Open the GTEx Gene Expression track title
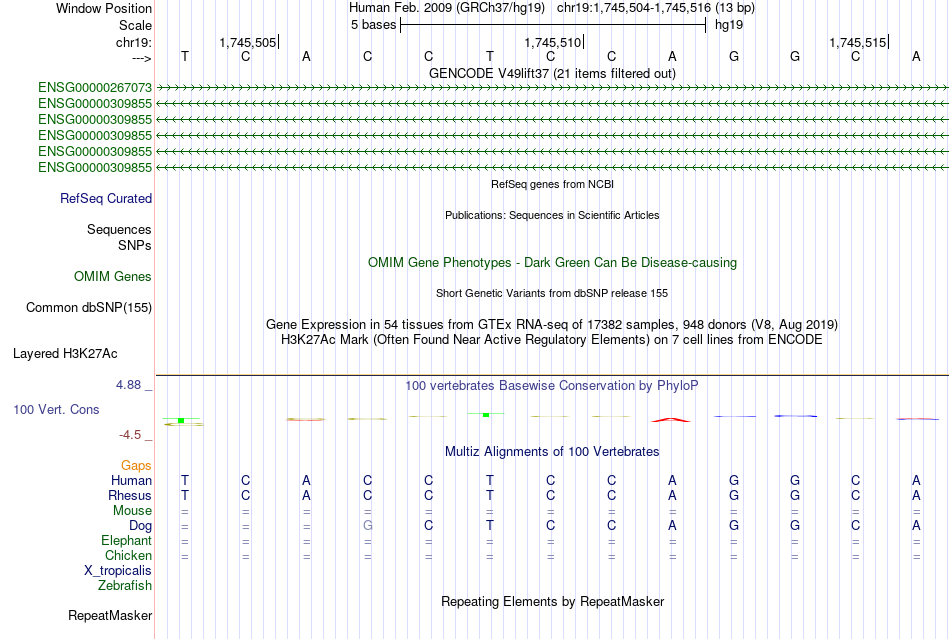This screenshot has width=950, height=639. pyautogui.click(x=552, y=324)
